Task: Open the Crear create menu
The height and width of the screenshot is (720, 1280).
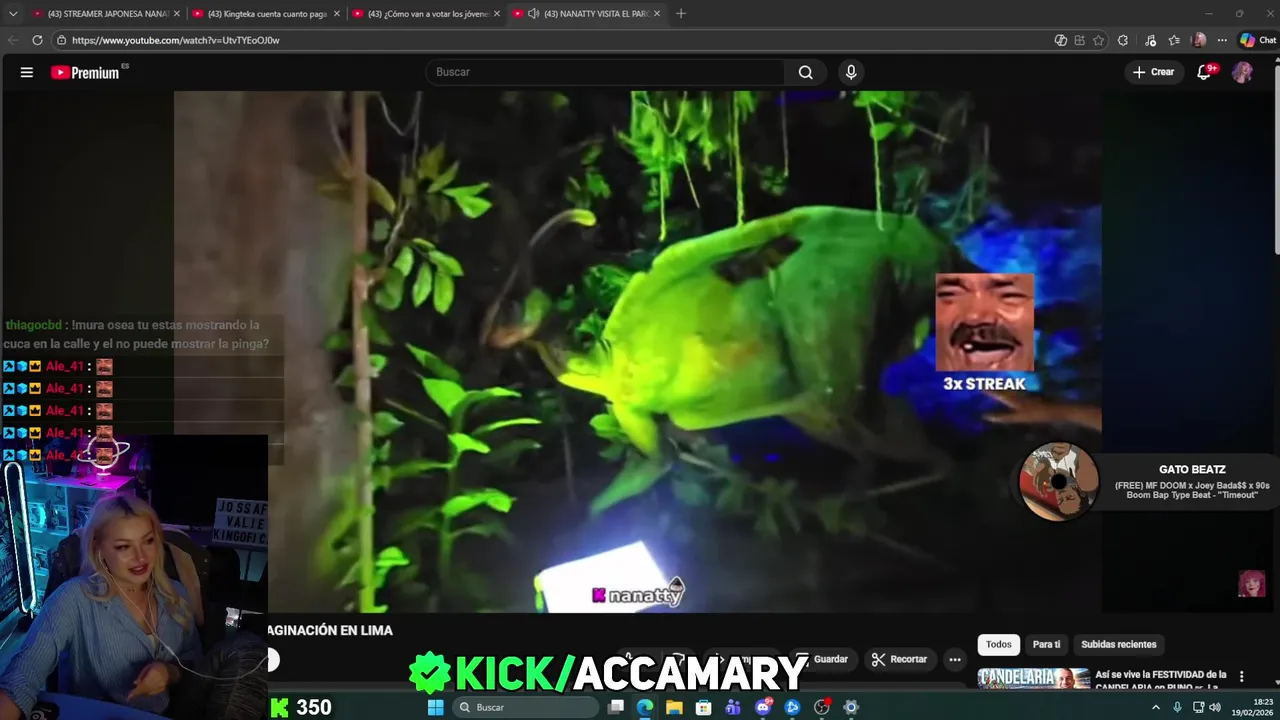Action: click(x=1153, y=72)
